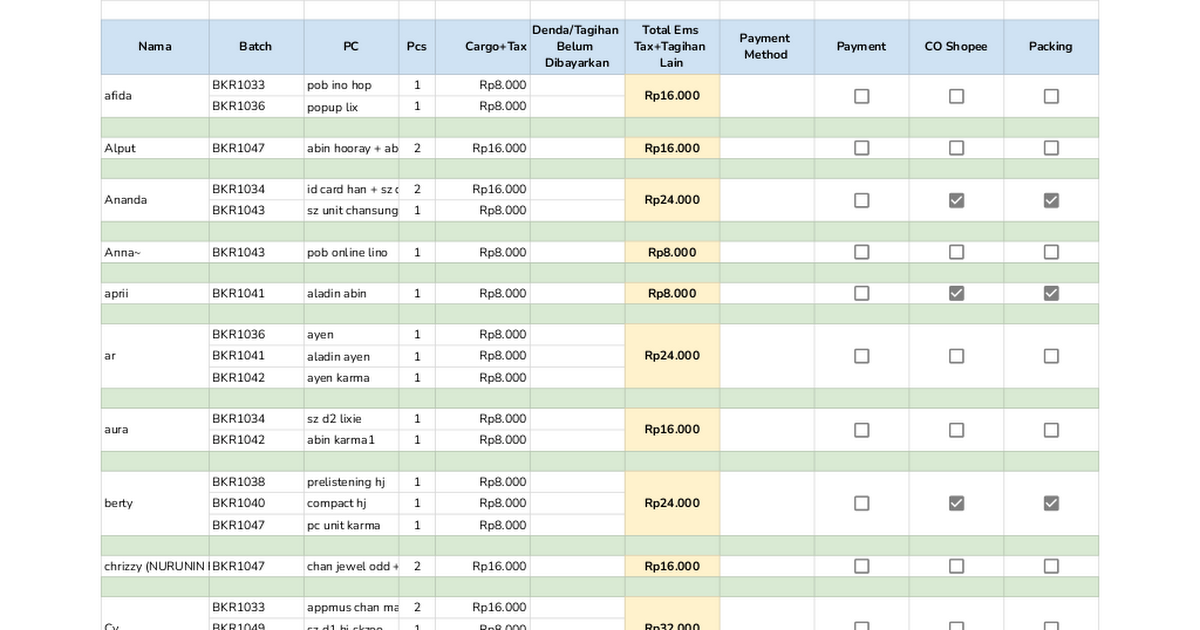This screenshot has height=630, width=1200.
Task: Toggle CO Shopee checkbox in berty row
Action: [x=956, y=503]
